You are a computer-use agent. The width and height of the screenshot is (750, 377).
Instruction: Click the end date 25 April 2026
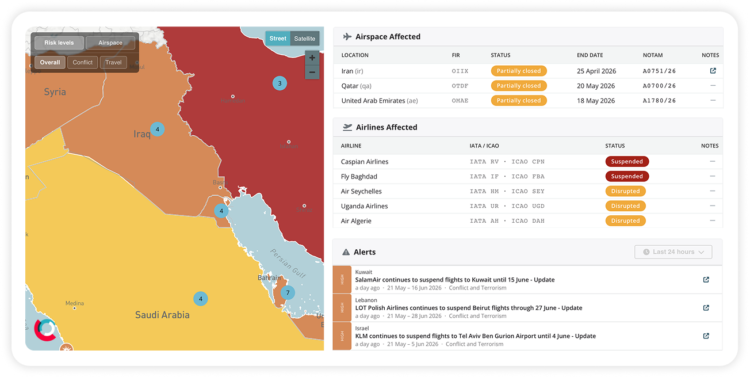[596, 71]
